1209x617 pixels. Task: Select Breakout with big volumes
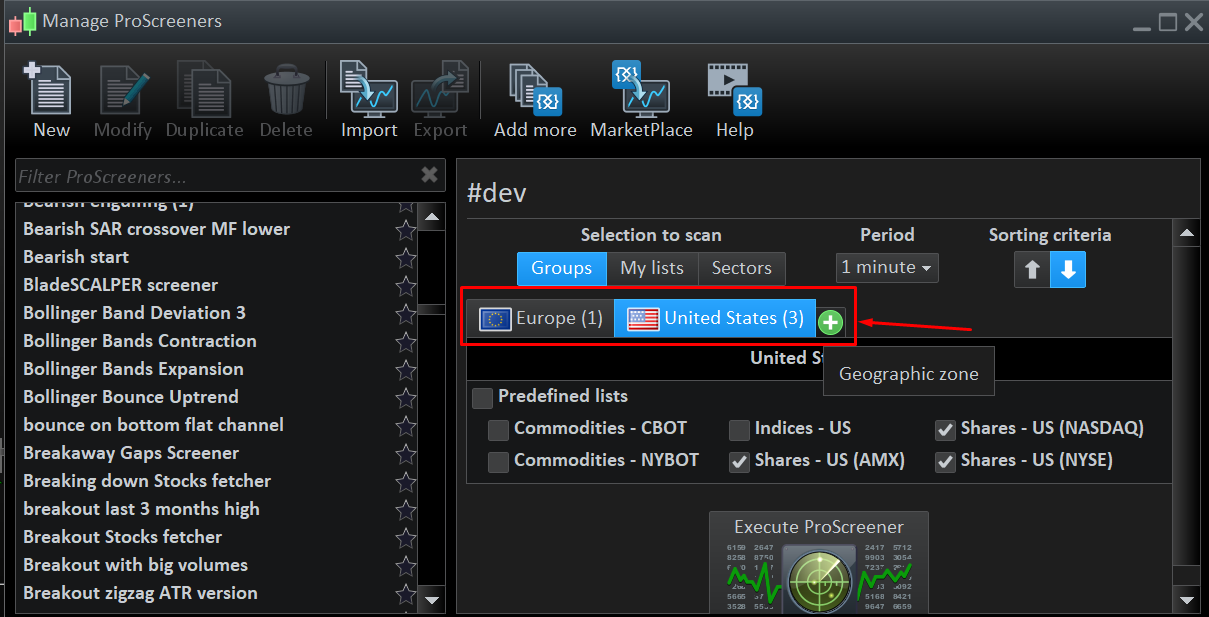(x=135, y=565)
